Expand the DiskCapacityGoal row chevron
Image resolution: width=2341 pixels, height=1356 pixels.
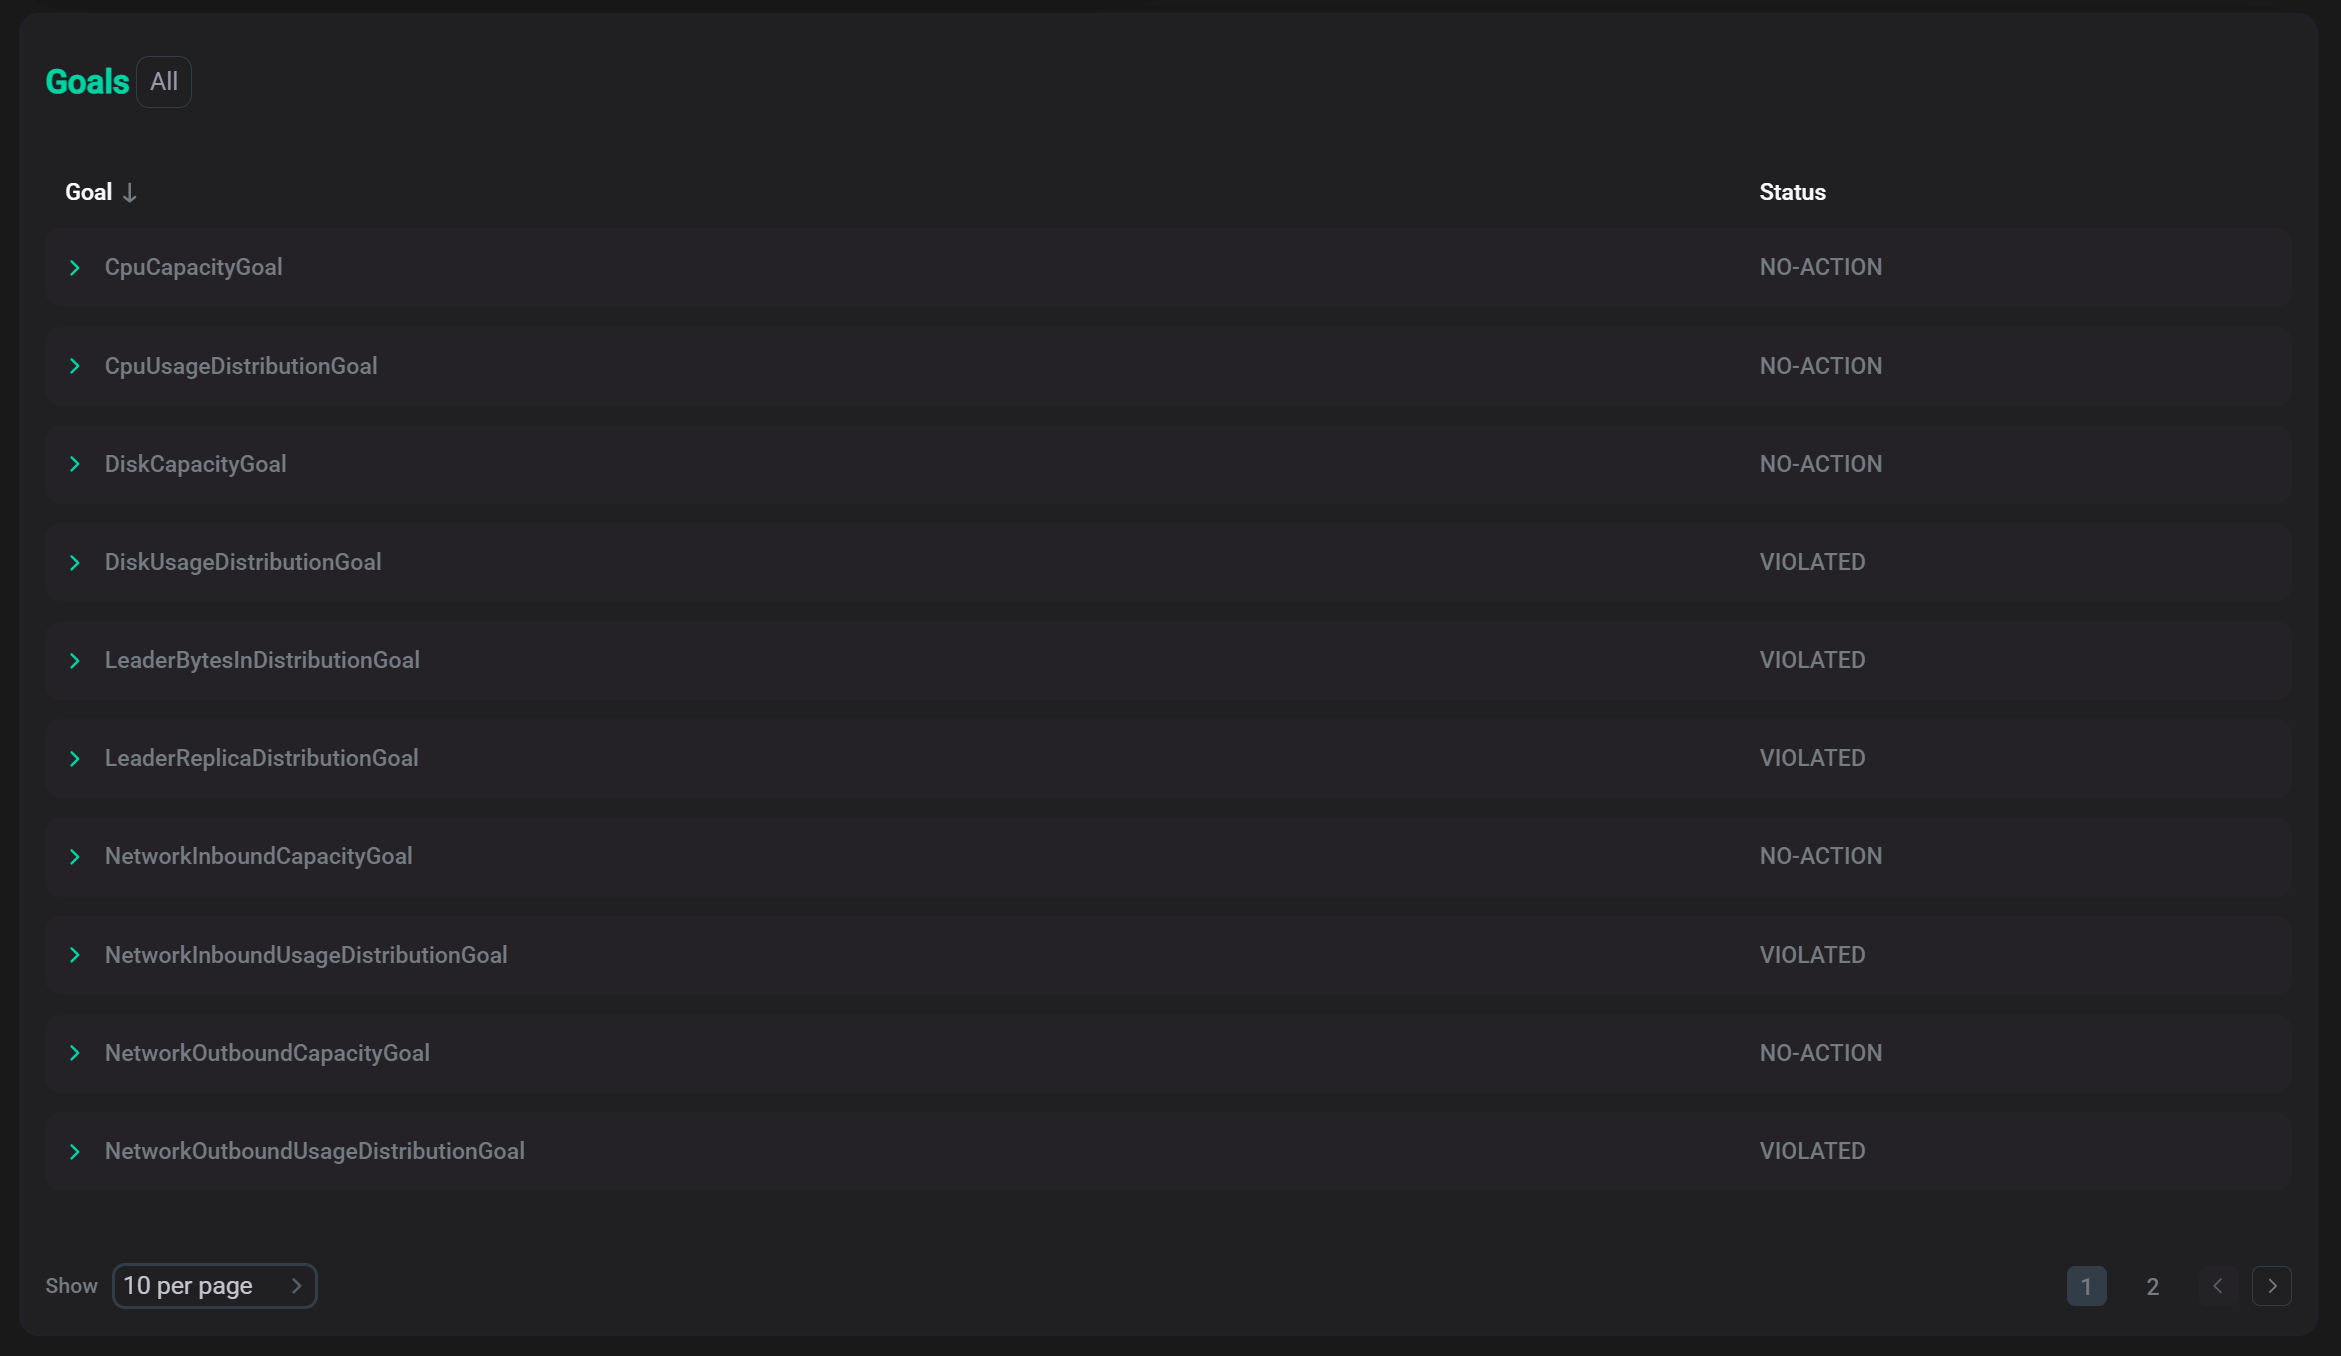(75, 464)
